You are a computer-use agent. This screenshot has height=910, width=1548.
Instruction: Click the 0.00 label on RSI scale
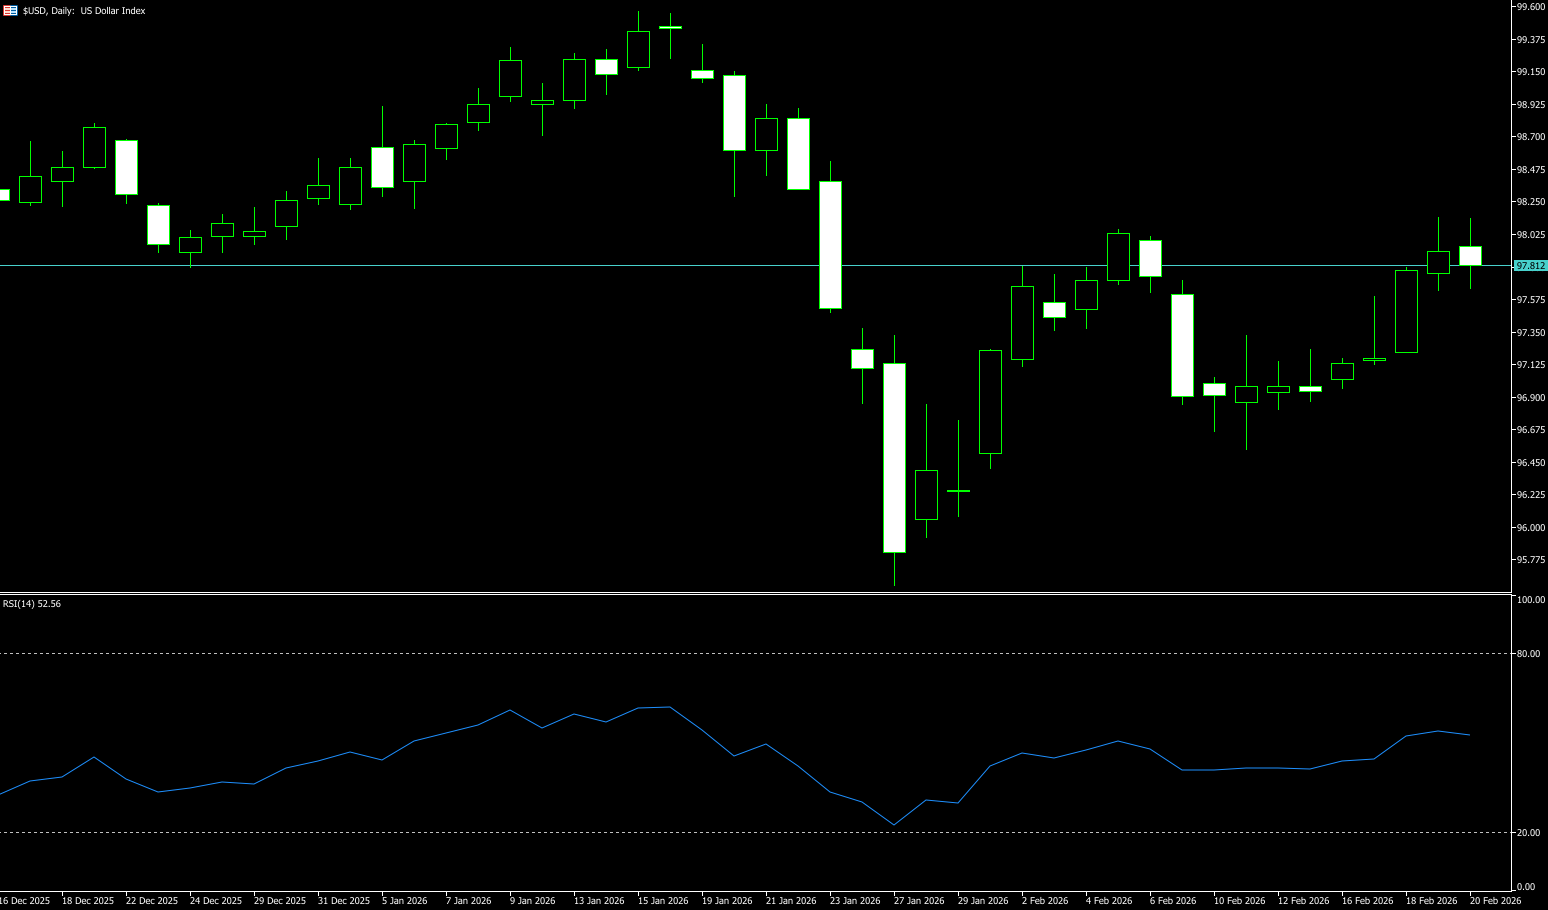1526,887
